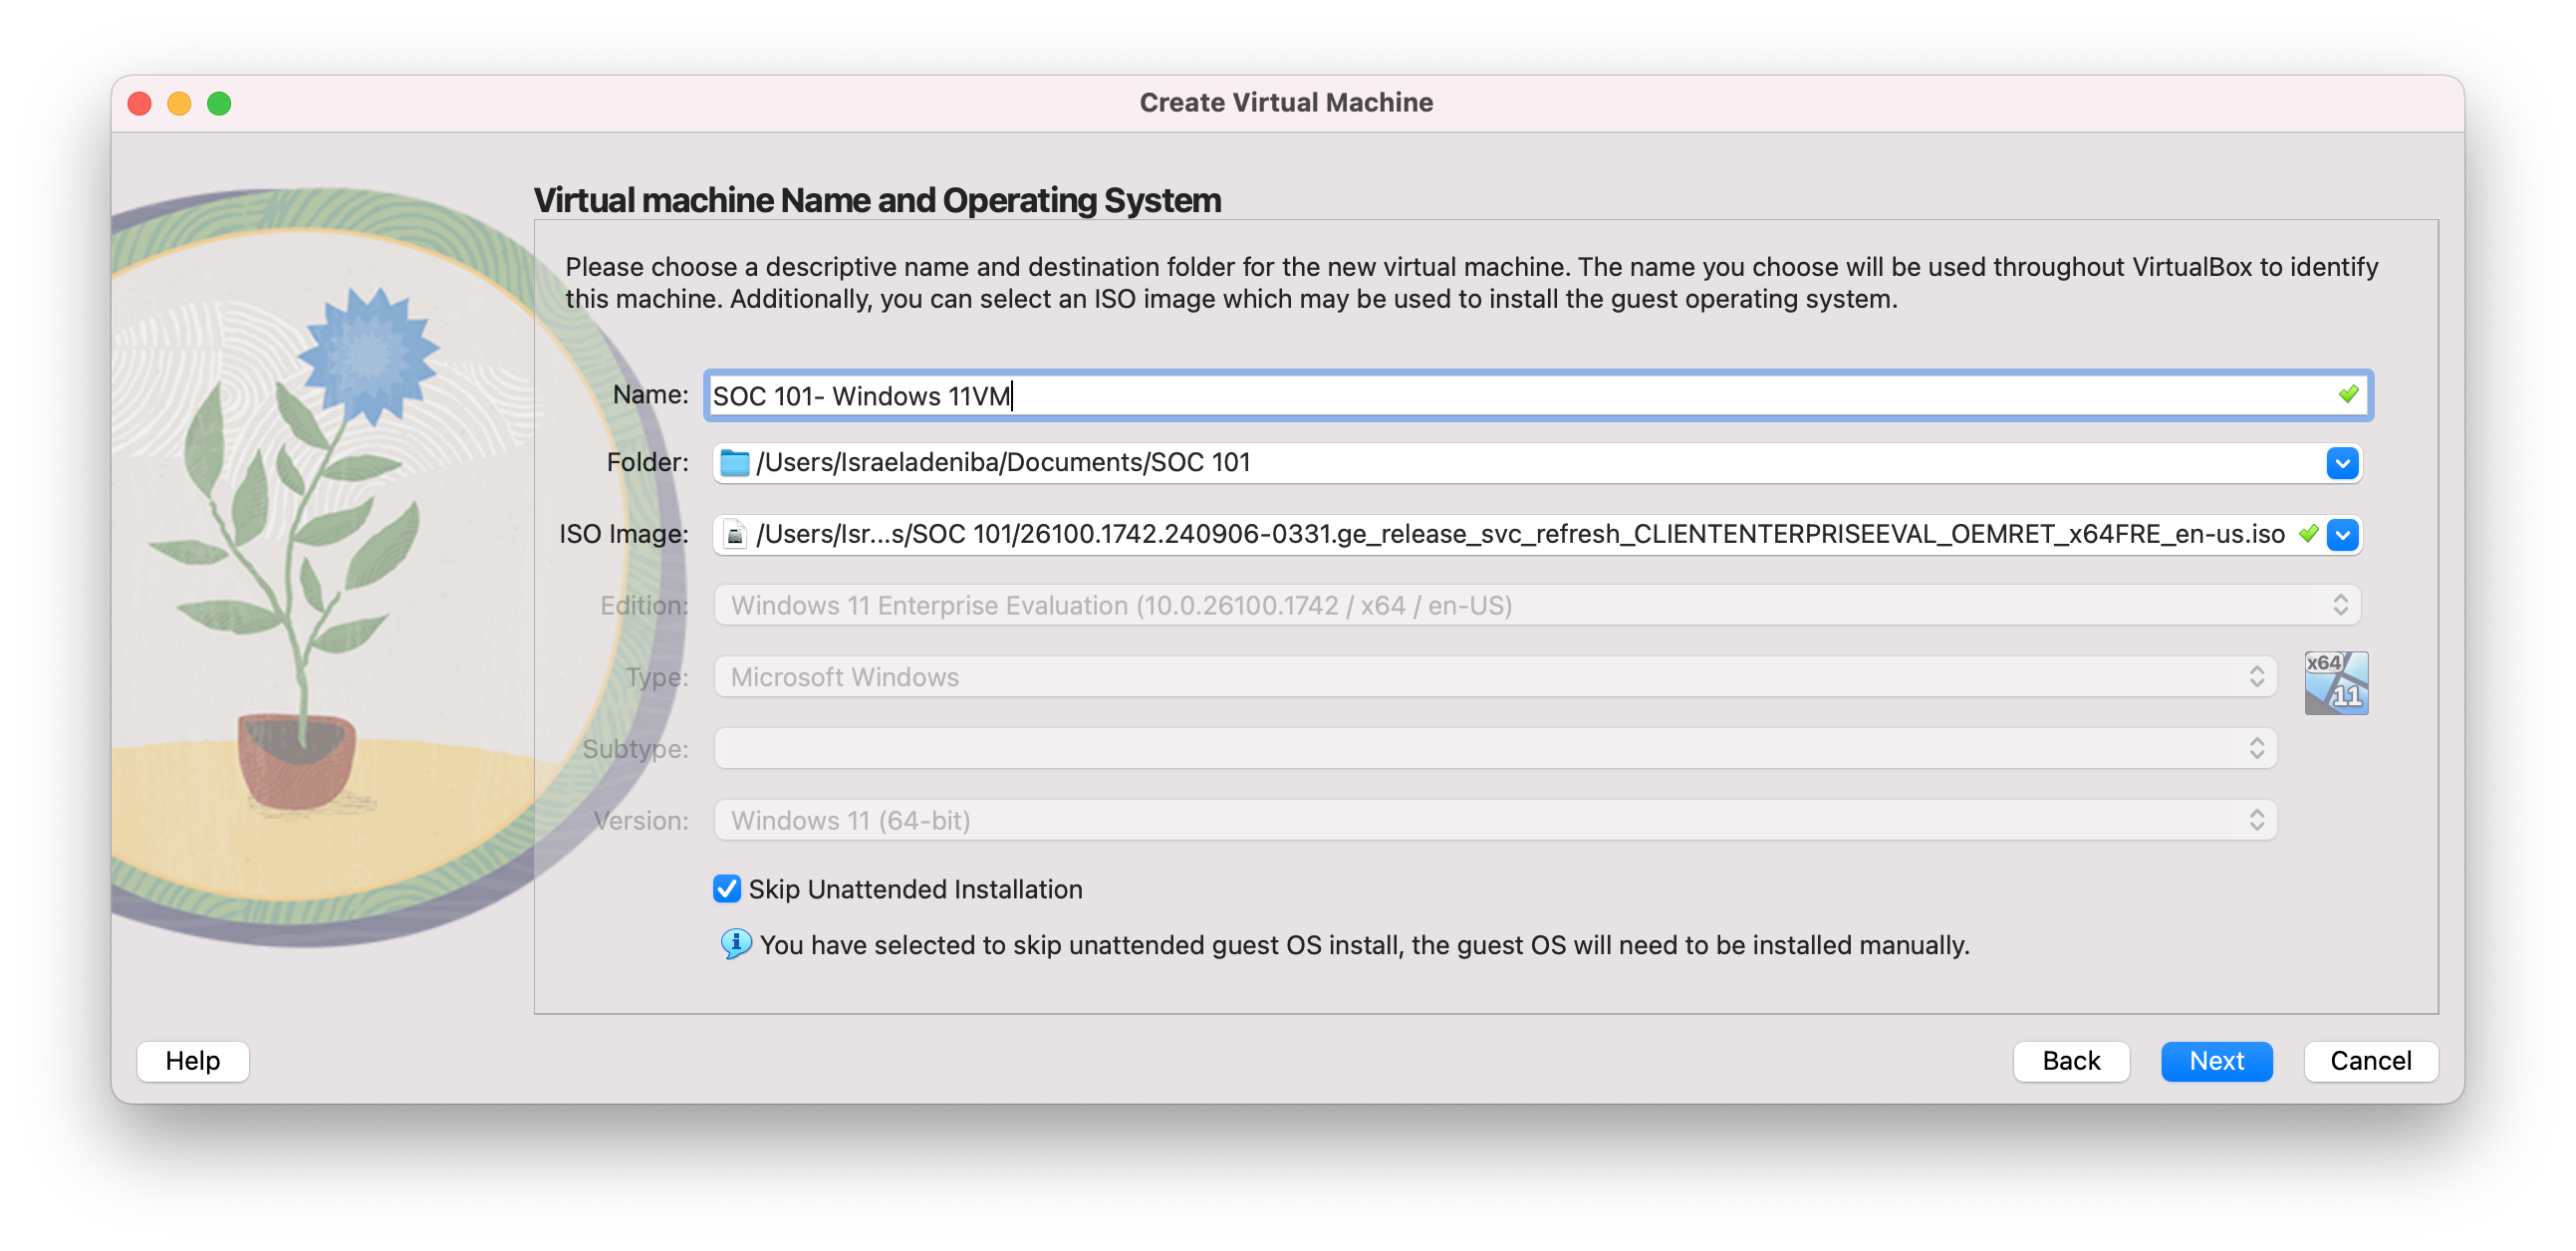Screen dimensions: 2576x1251
Task: Click the blue info icon near skip message
Action: coord(736,944)
